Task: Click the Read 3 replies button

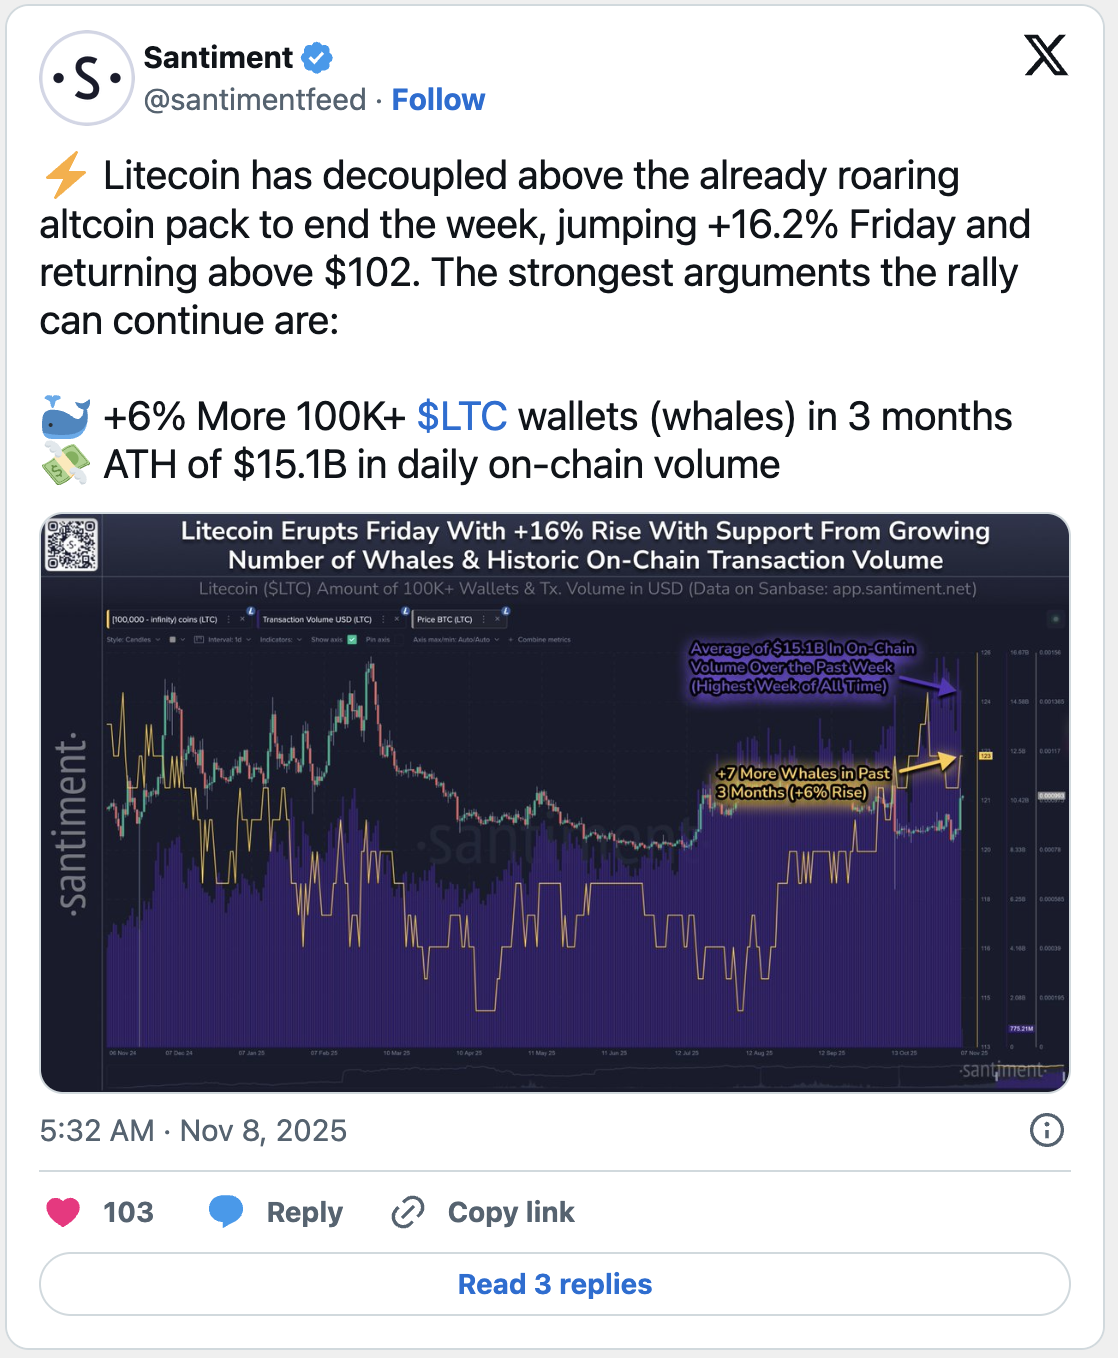Action: point(555,1284)
